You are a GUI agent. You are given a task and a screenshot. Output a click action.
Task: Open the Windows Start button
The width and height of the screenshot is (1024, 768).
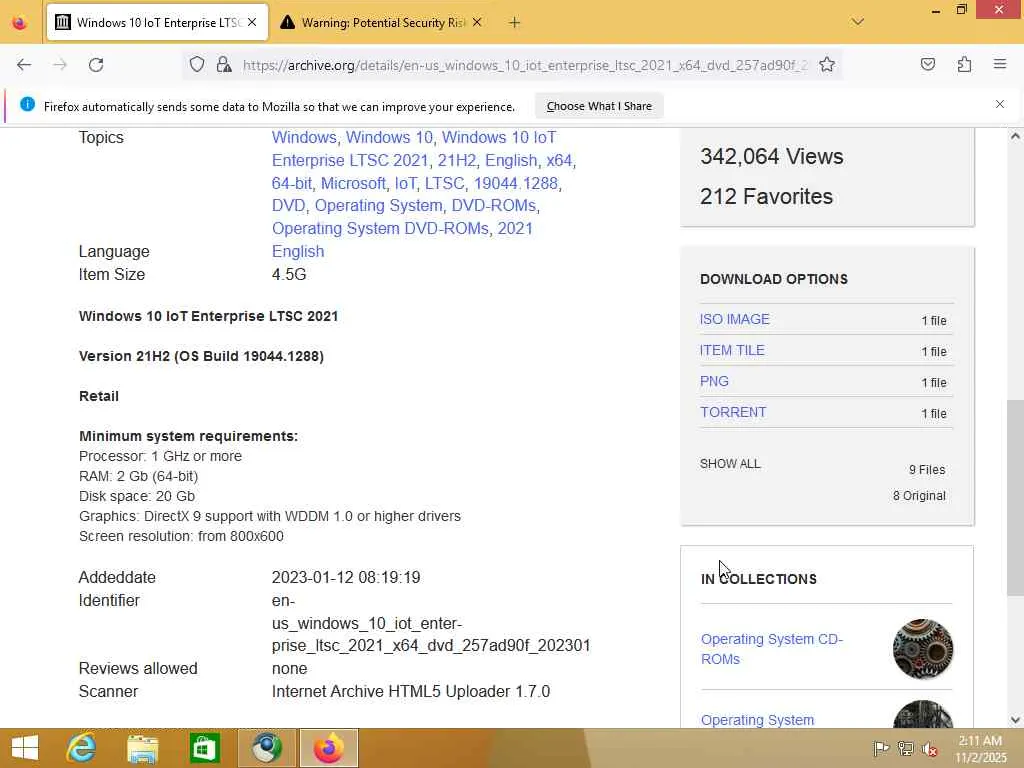coord(25,748)
